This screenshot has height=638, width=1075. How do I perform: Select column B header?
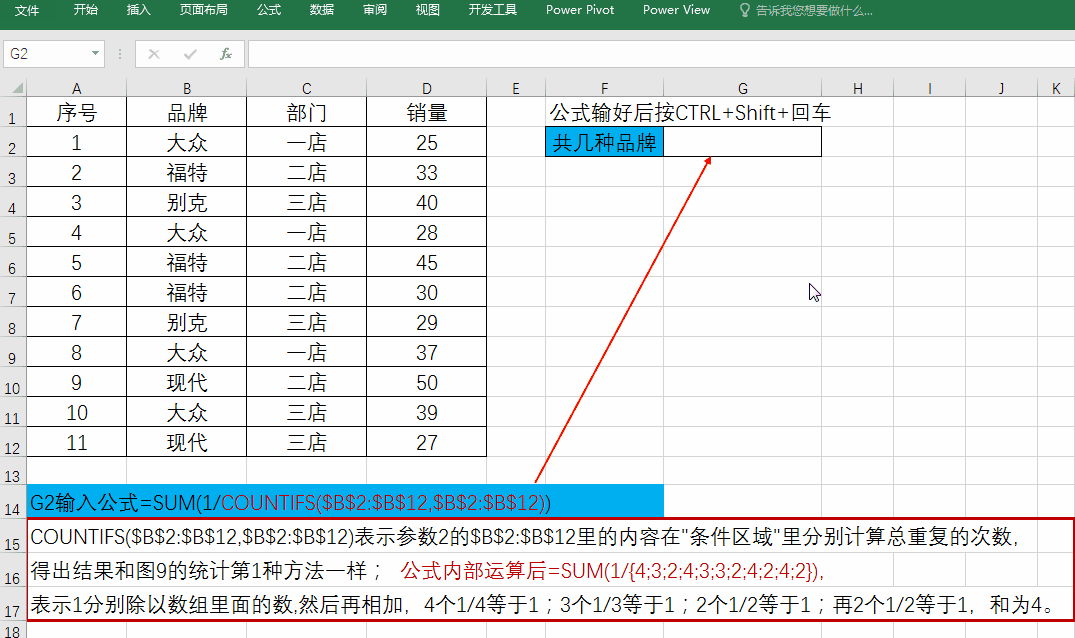tap(186, 88)
